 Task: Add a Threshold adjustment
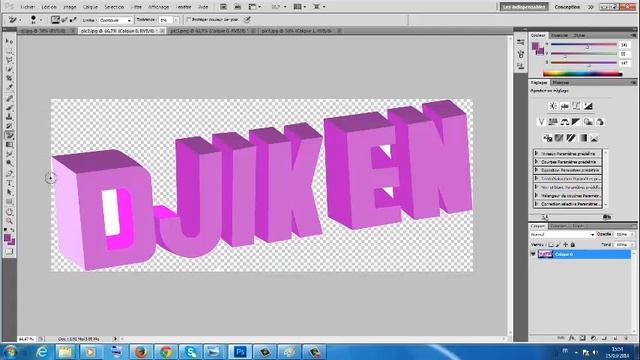[571, 138]
